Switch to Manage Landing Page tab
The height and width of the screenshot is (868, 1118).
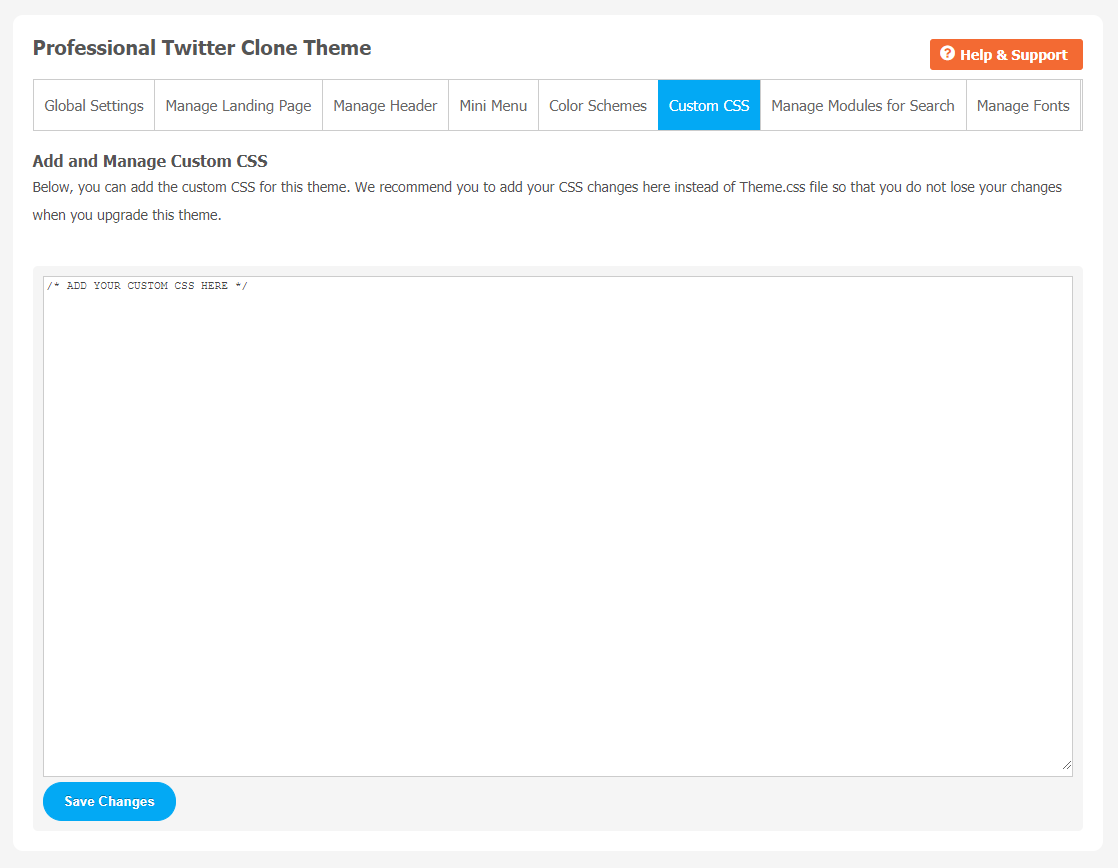click(x=238, y=106)
